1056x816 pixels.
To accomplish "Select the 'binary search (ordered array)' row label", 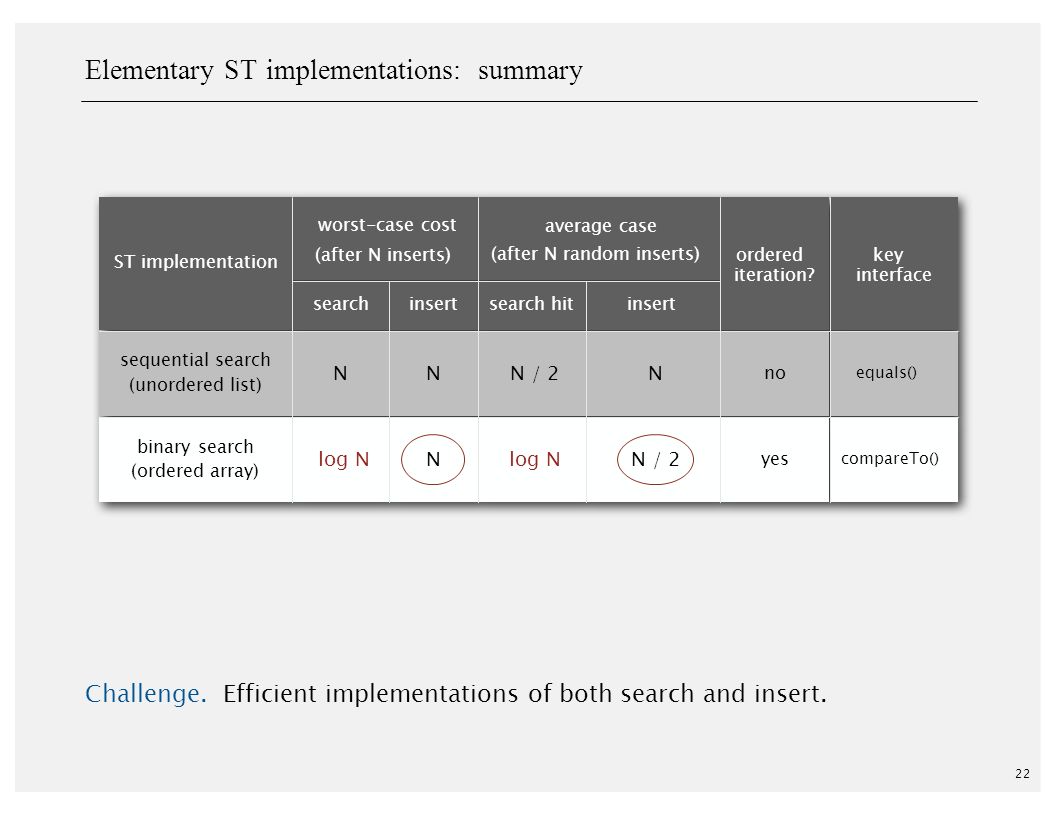I will 195,459.
